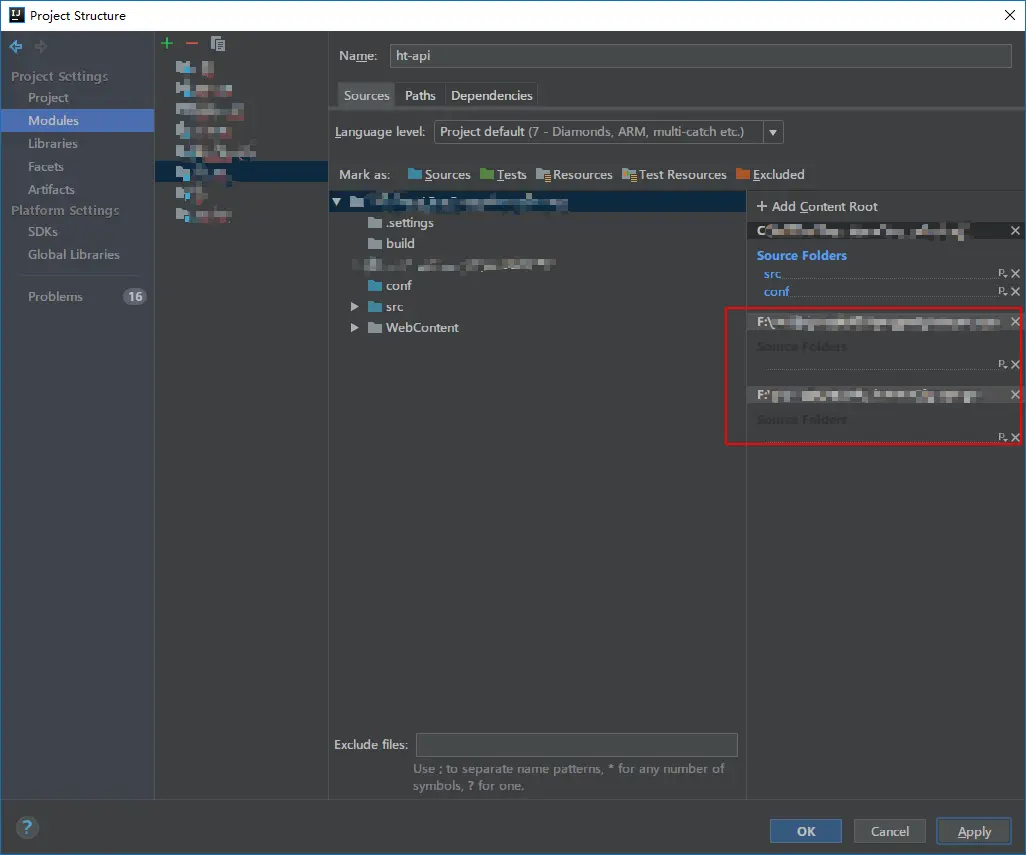Remove the selected module with the minus icon
The width and height of the screenshot is (1026, 855).
point(192,44)
